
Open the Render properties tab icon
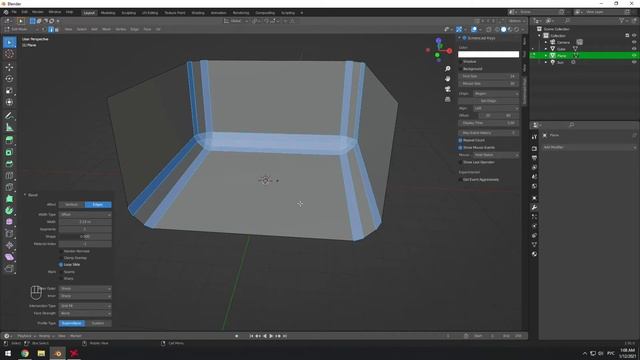pyautogui.click(x=534, y=148)
